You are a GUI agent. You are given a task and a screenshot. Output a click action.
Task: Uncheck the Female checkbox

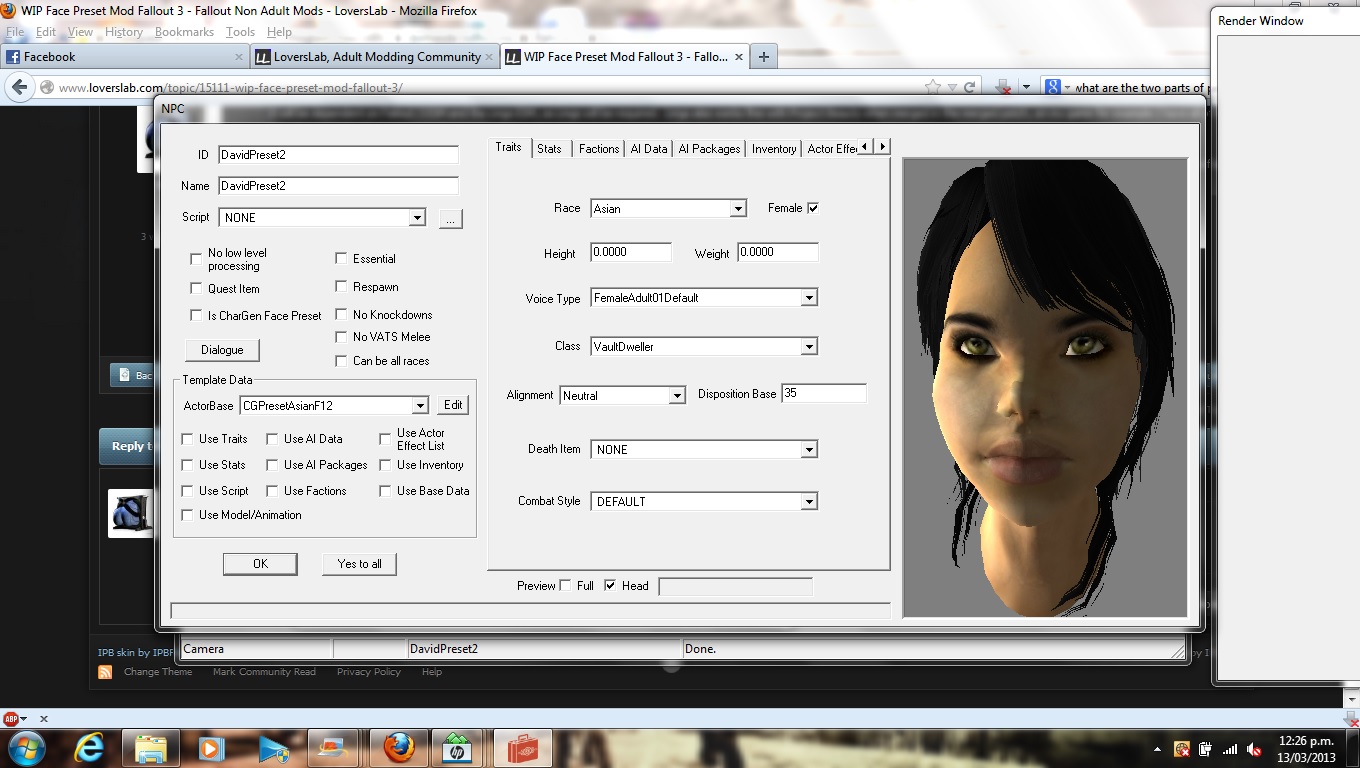[x=813, y=208]
